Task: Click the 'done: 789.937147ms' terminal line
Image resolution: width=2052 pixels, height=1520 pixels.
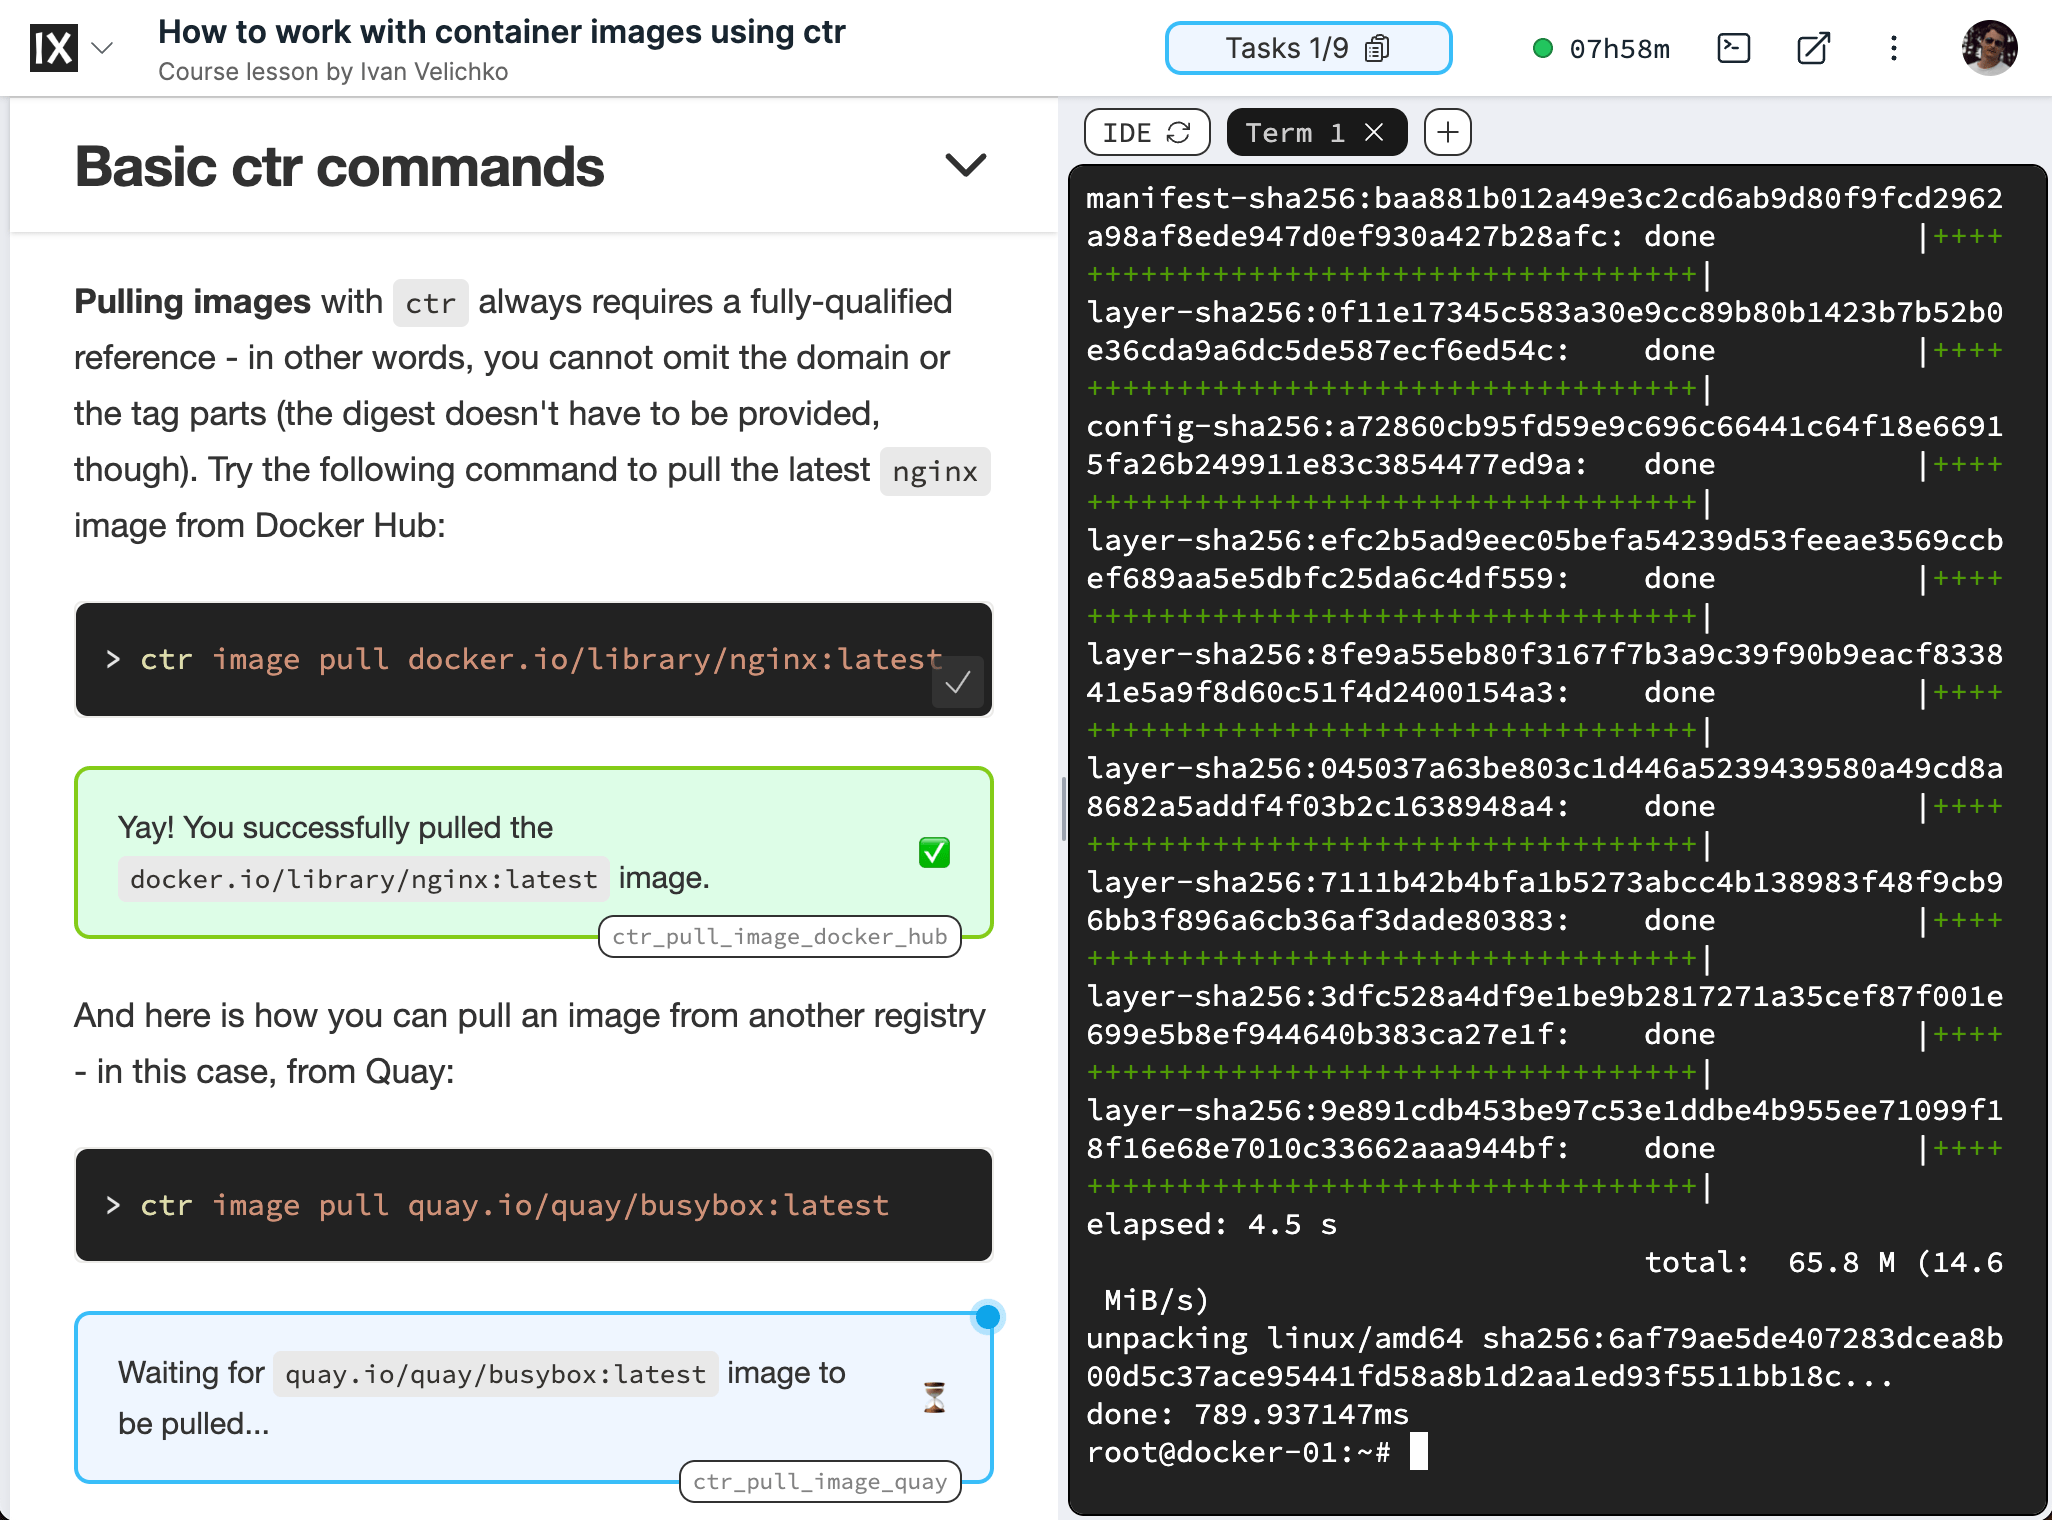Action: pyautogui.click(x=1247, y=1415)
